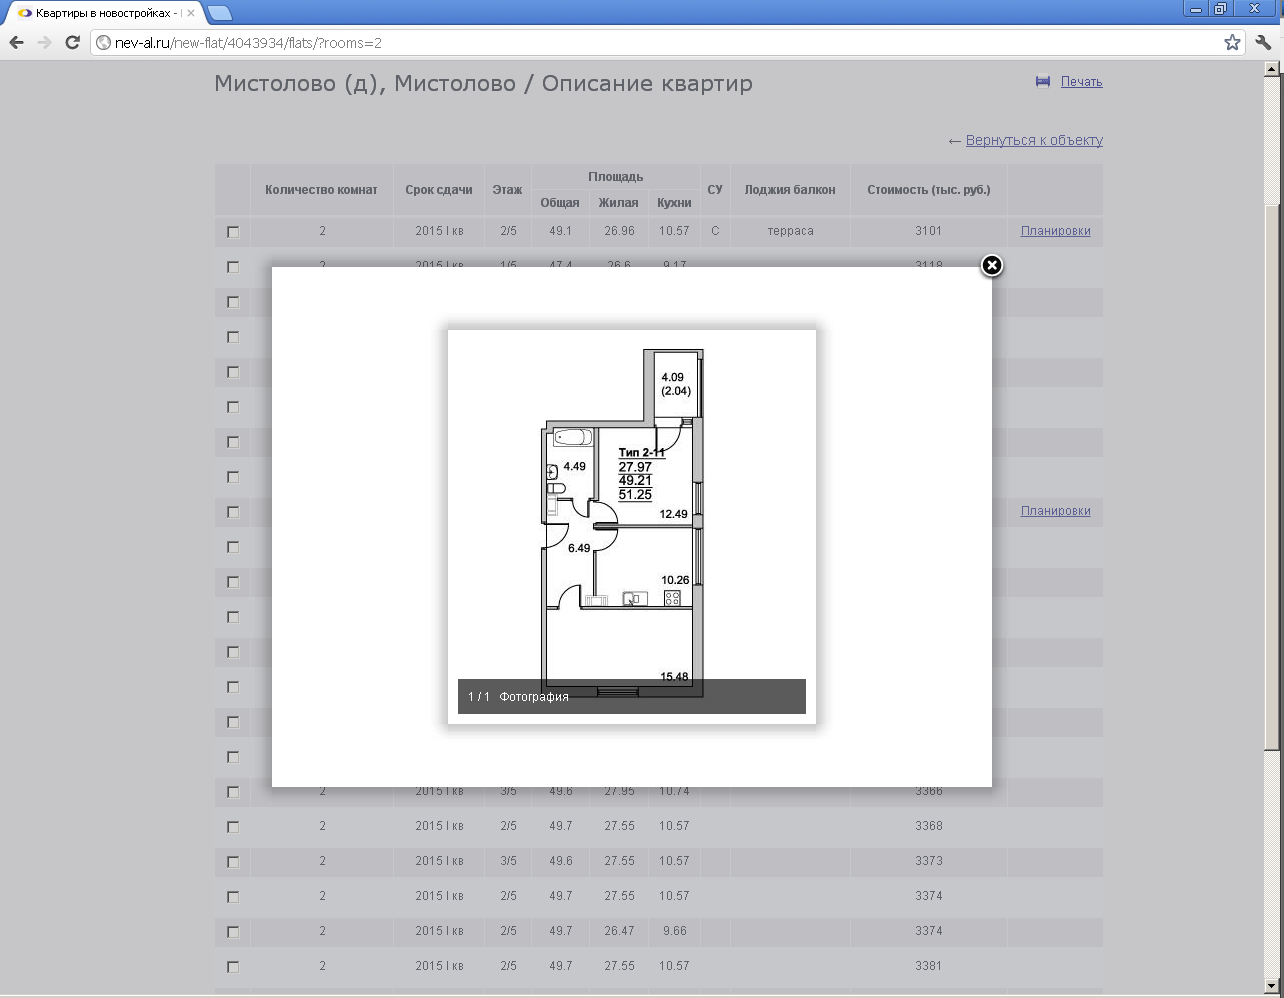Check the box for the 3101 apartment

coord(233,232)
